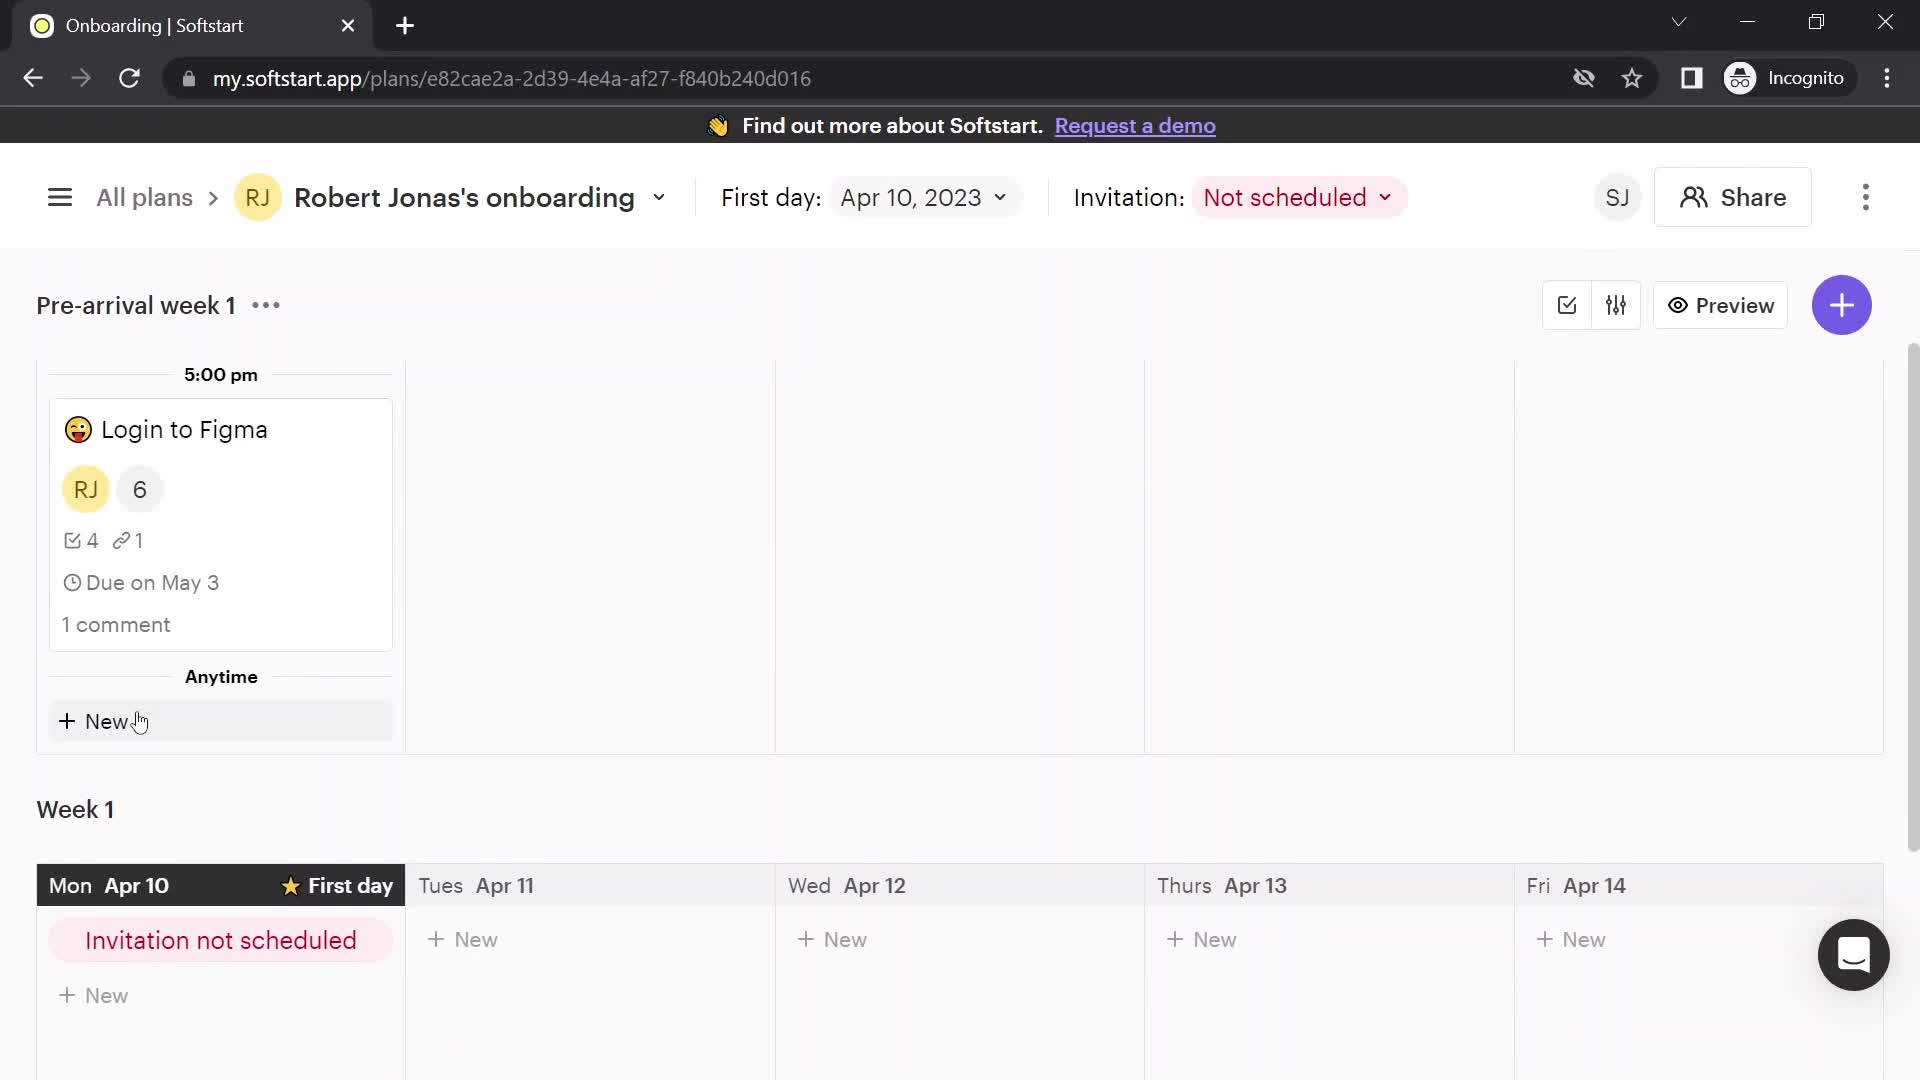Expand the Invitation status dropdown
Viewport: 1920px width, 1080px height.
click(1296, 198)
